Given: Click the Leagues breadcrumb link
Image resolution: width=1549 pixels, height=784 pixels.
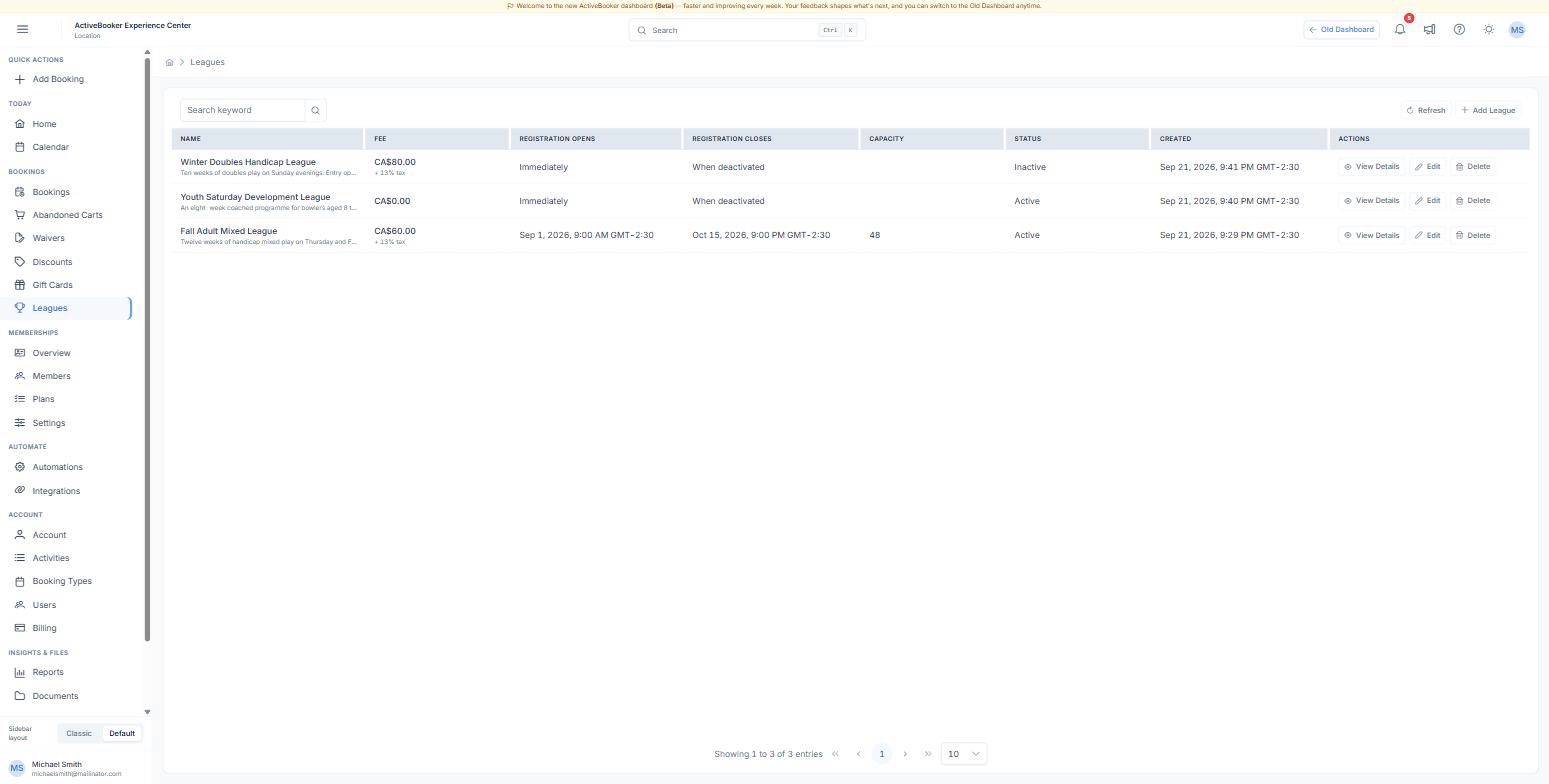Looking at the screenshot, I should pos(207,62).
